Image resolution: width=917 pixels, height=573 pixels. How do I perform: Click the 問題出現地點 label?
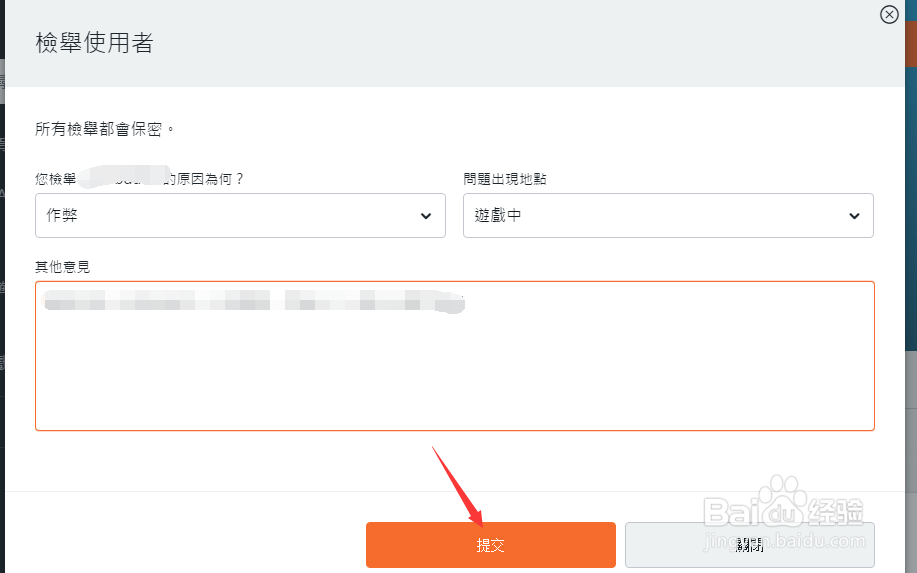point(505,179)
